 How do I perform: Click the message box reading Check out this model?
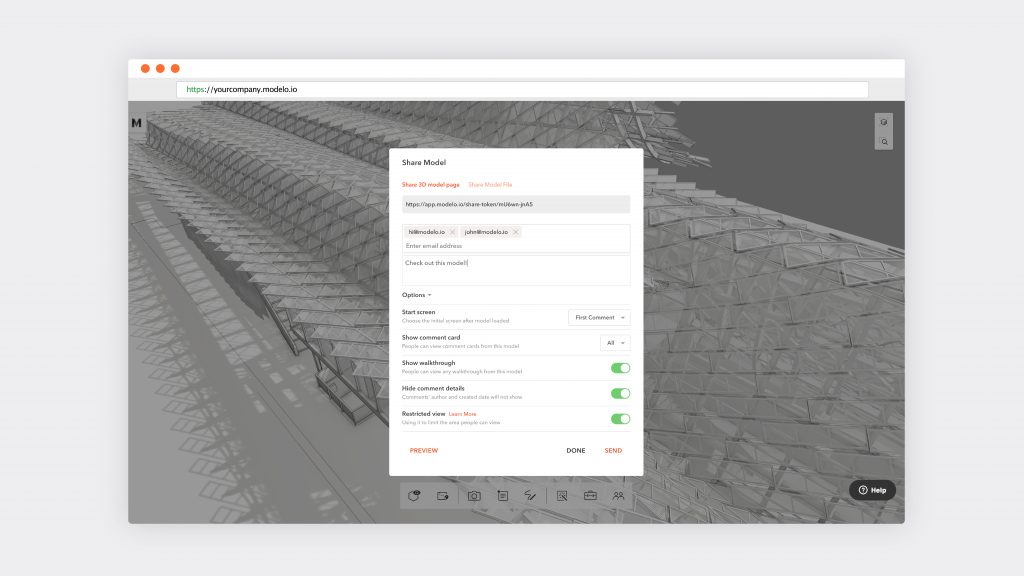(516, 270)
